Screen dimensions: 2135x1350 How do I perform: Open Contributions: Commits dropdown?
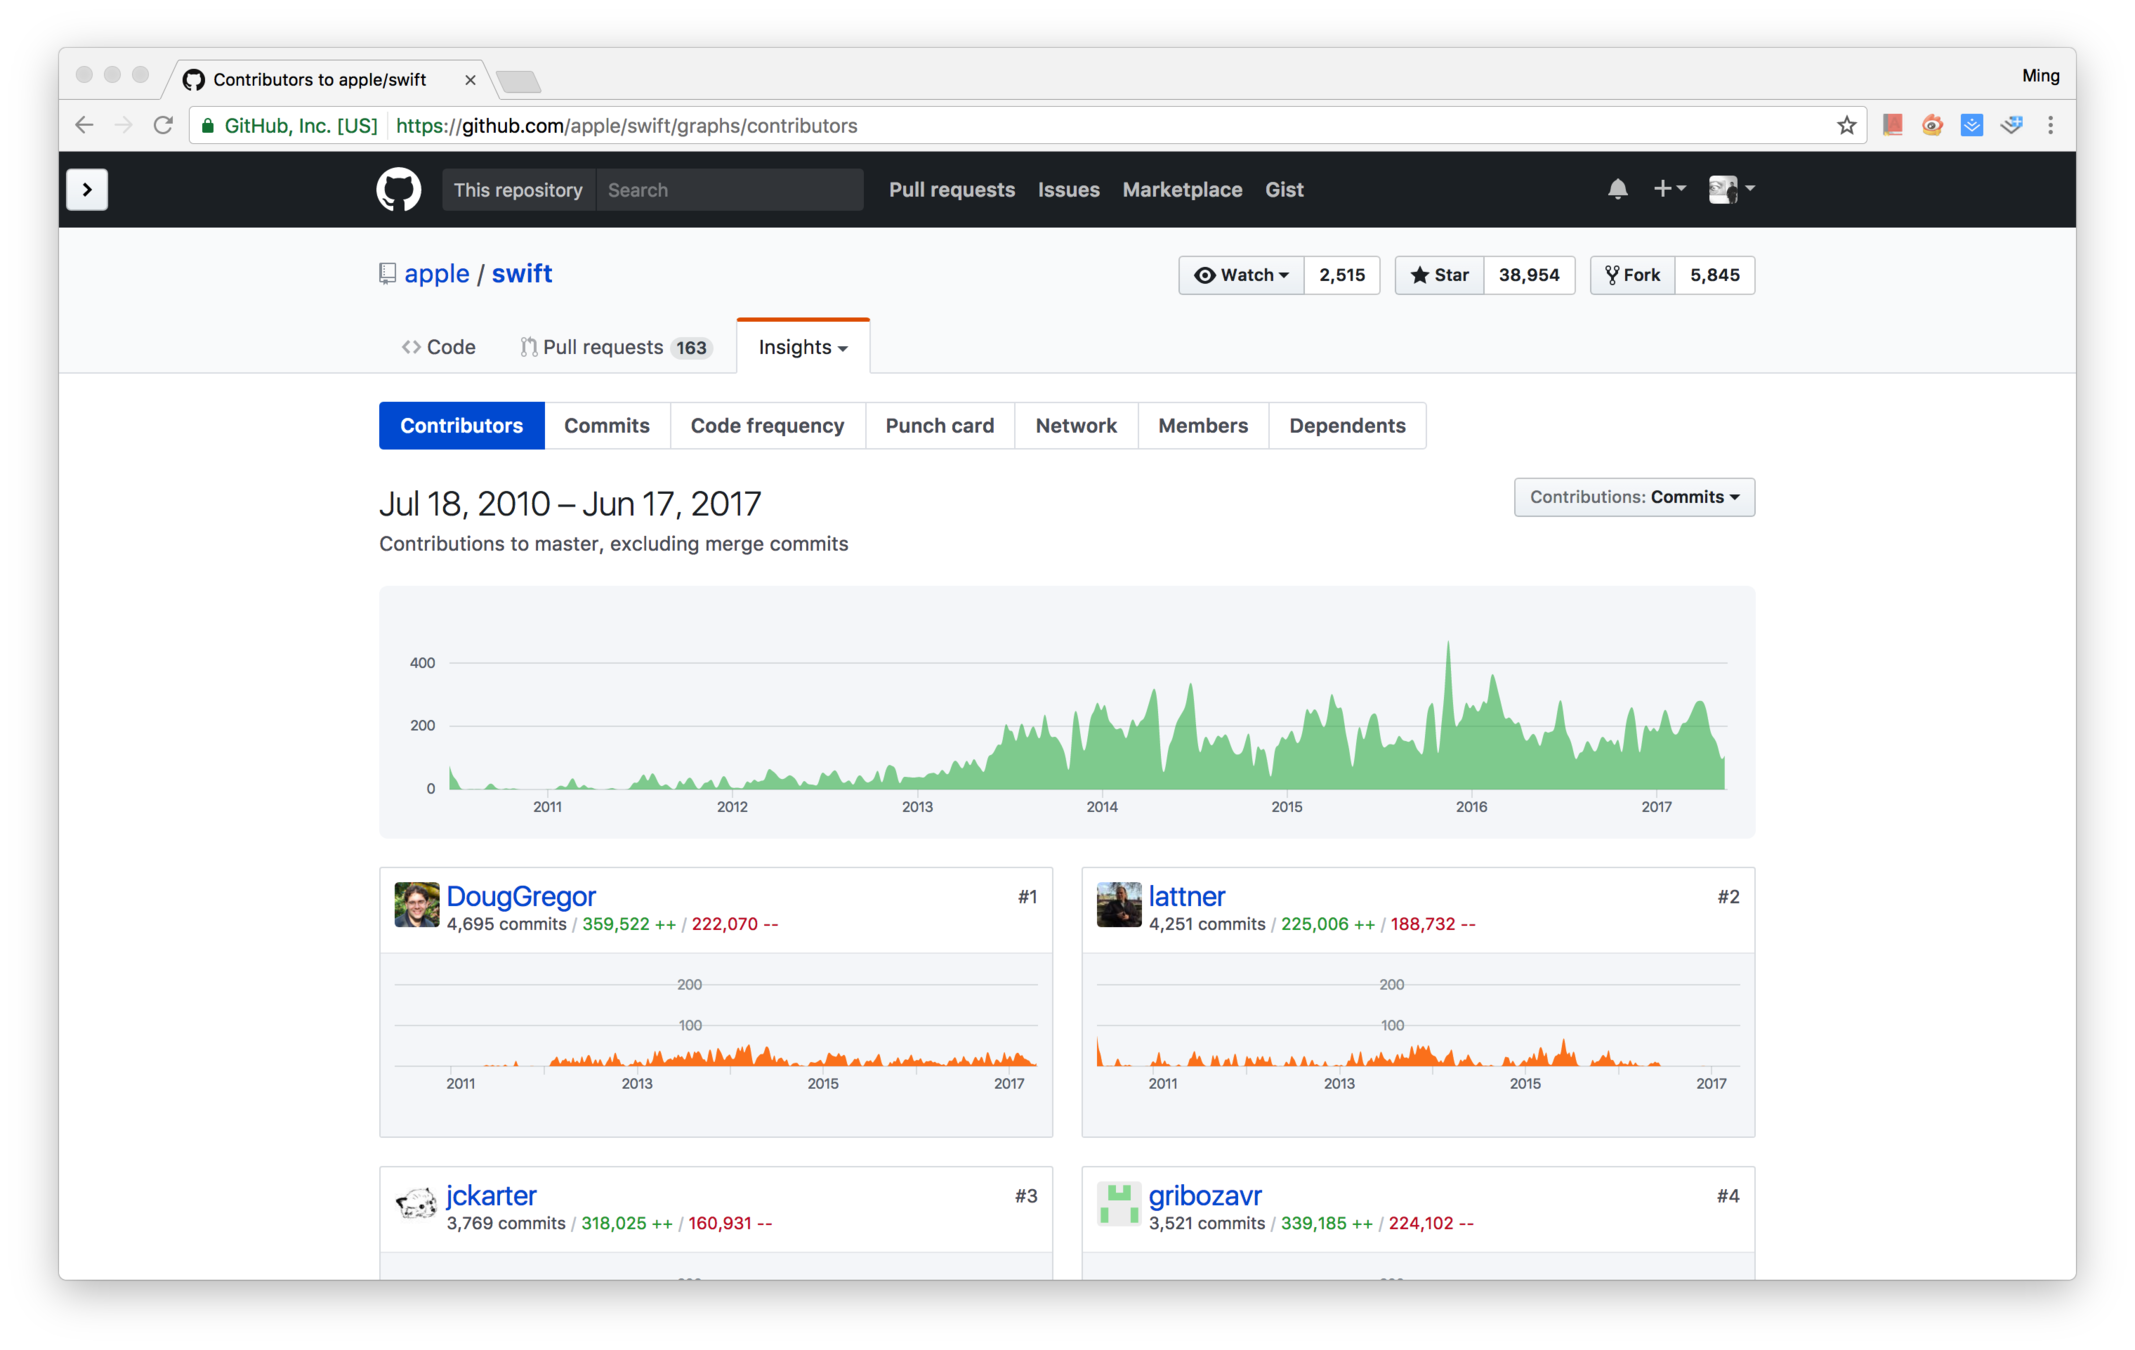click(1633, 497)
